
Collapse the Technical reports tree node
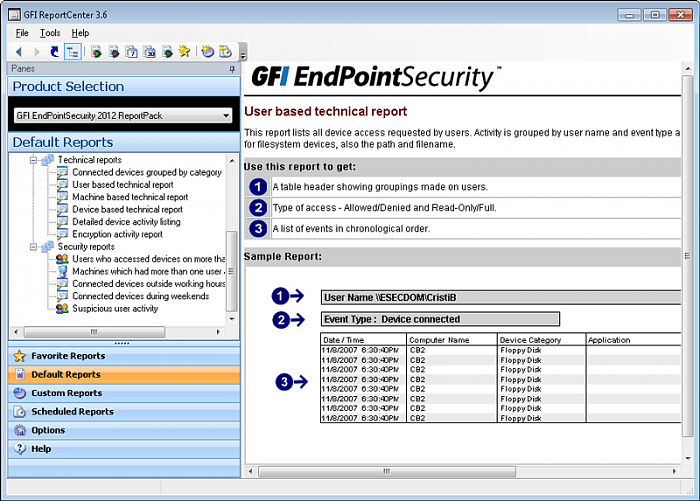[33, 160]
